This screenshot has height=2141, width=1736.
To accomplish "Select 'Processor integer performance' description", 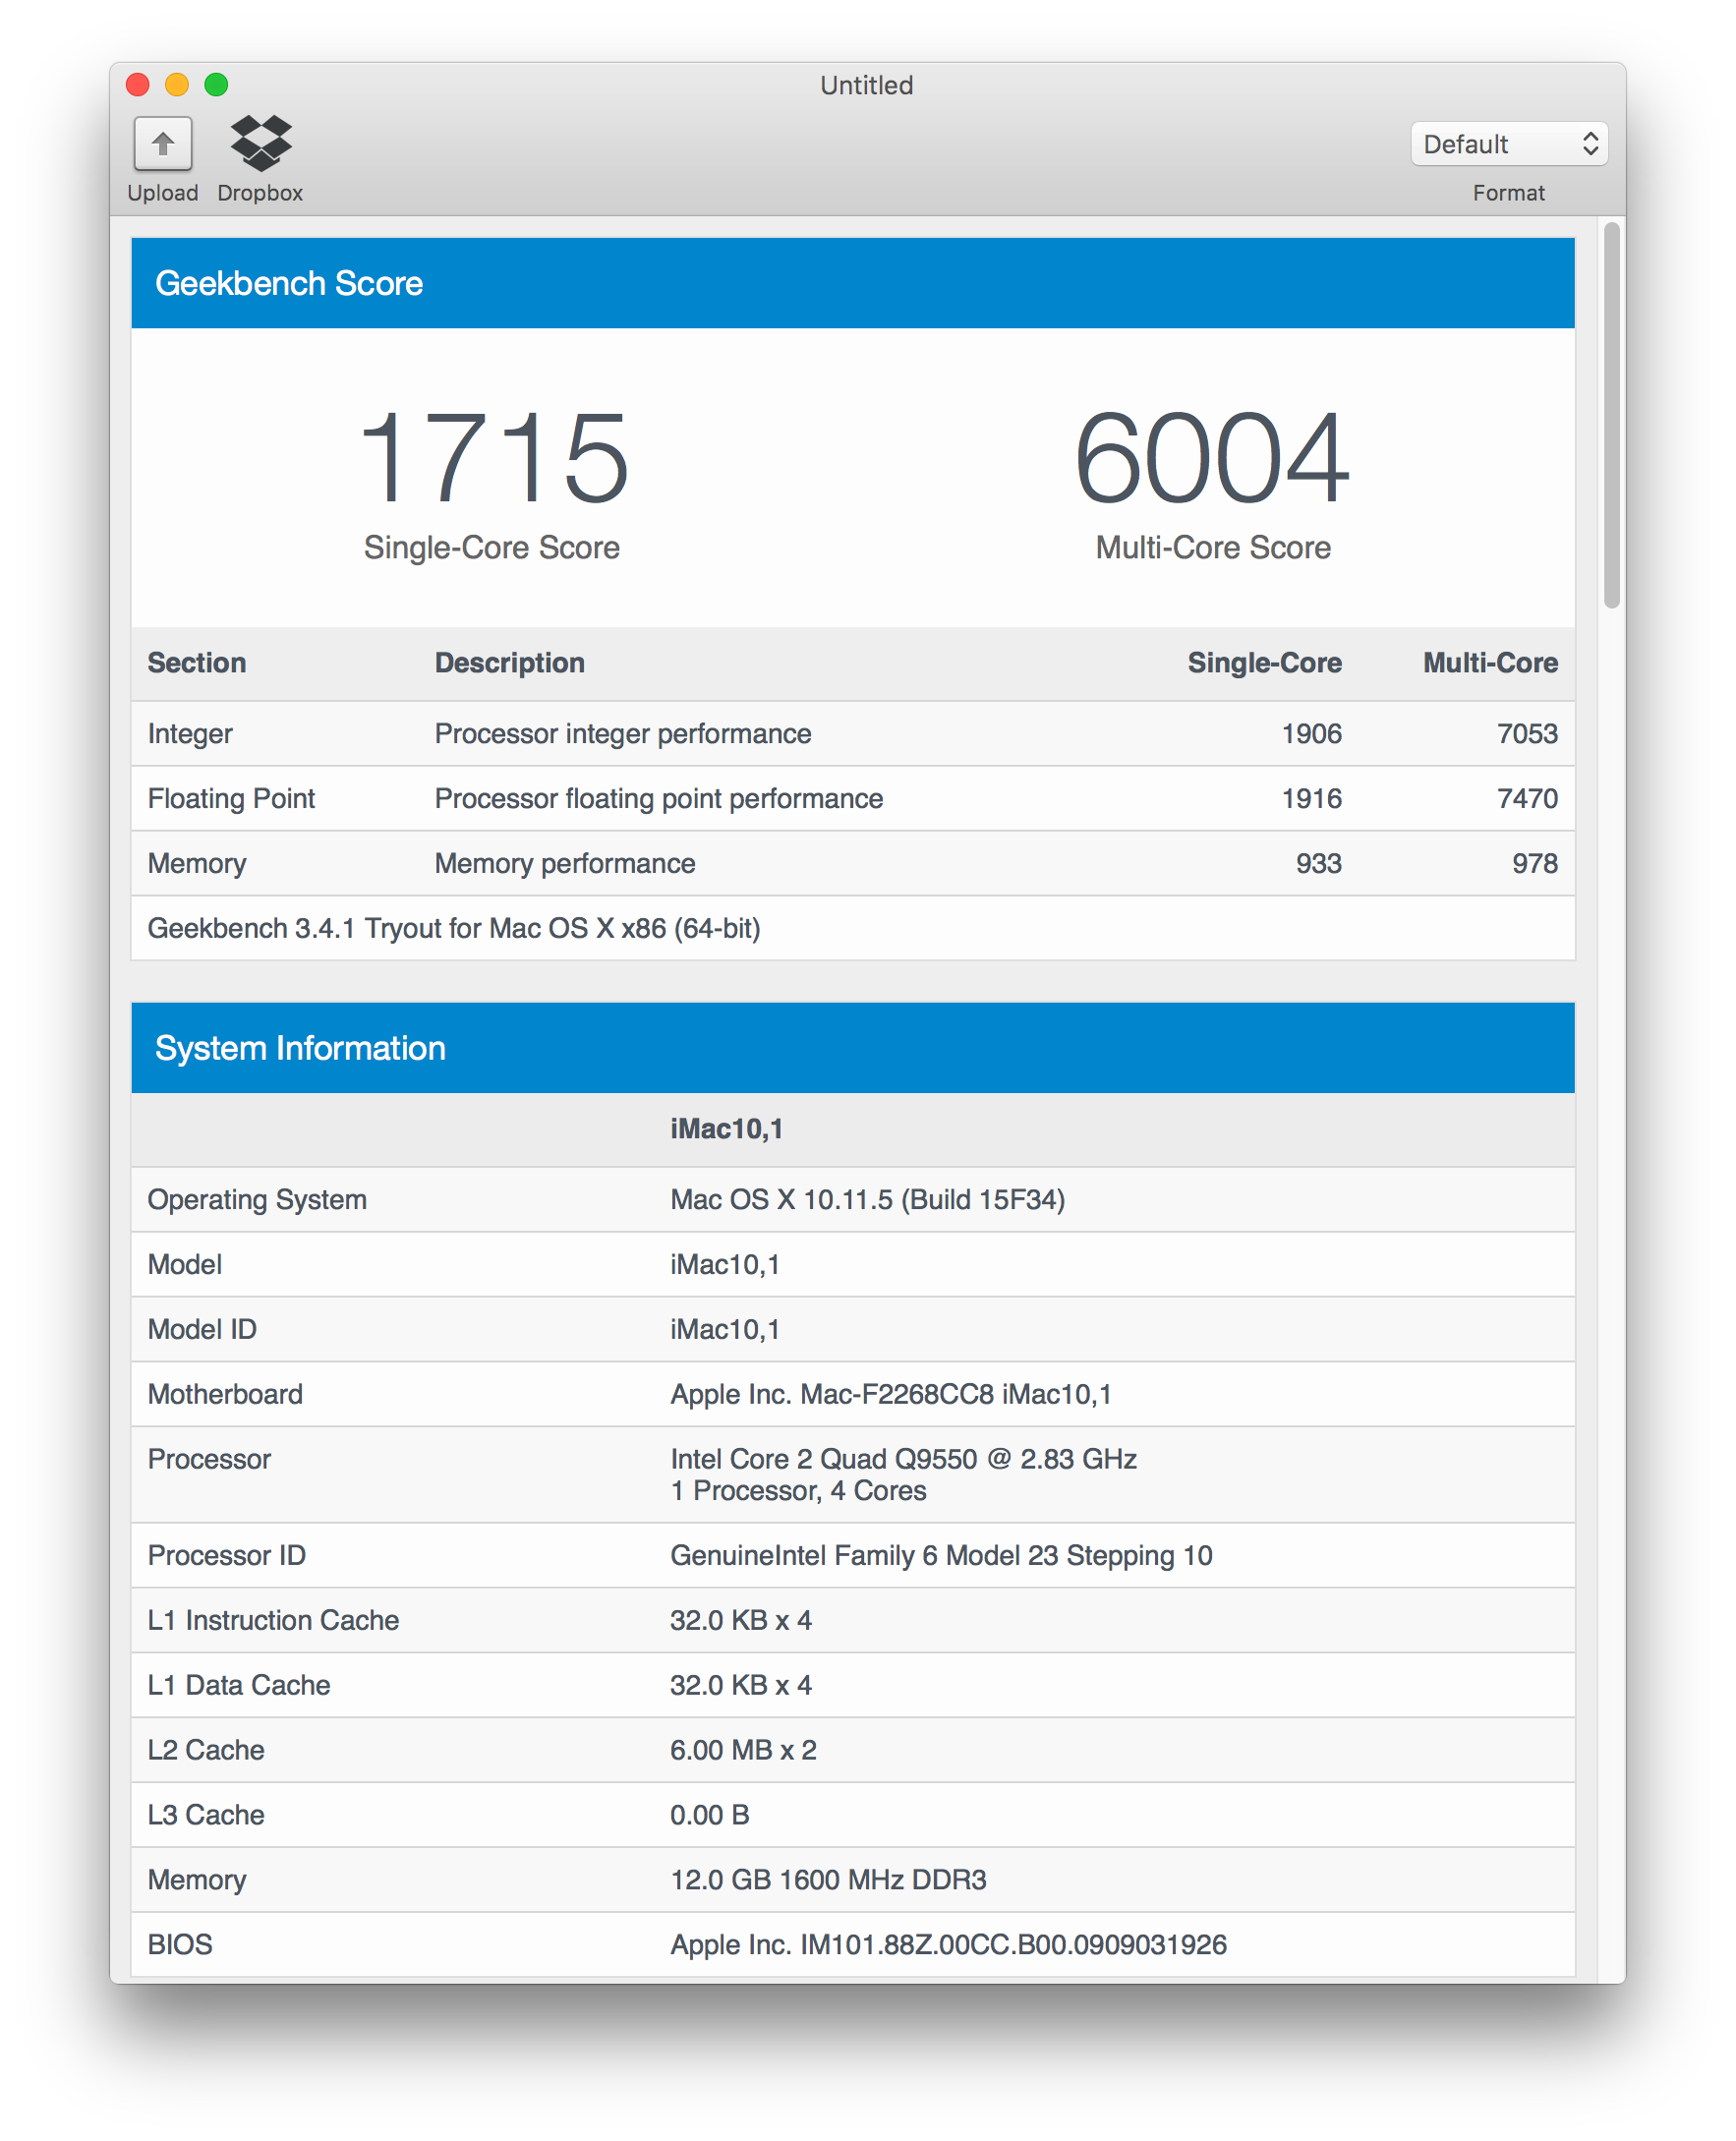I will [623, 734].
